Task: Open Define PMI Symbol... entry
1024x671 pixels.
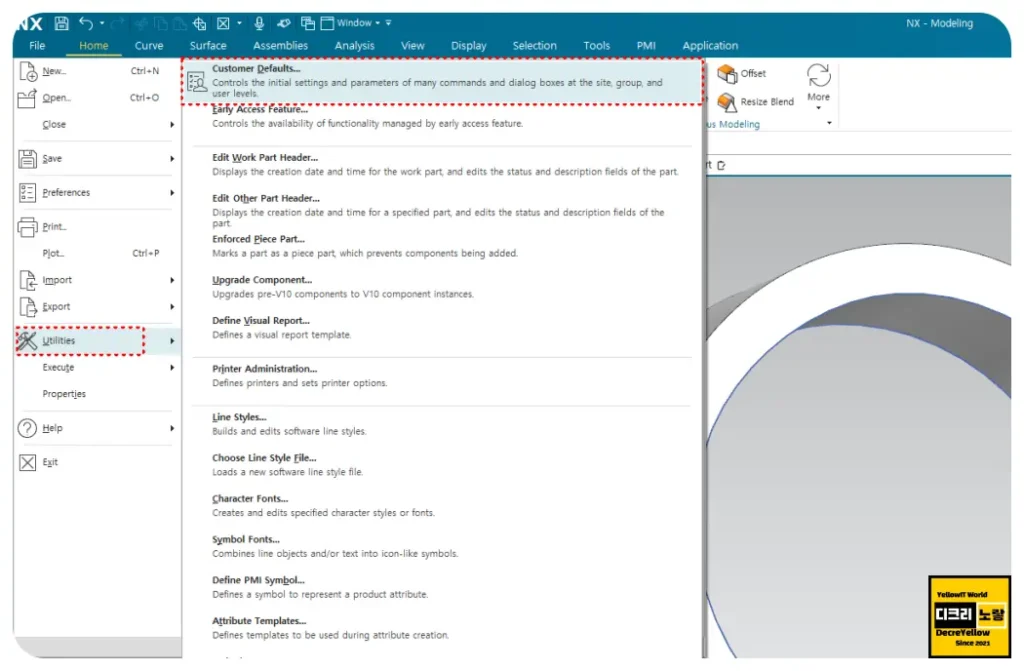Action: 258,580
